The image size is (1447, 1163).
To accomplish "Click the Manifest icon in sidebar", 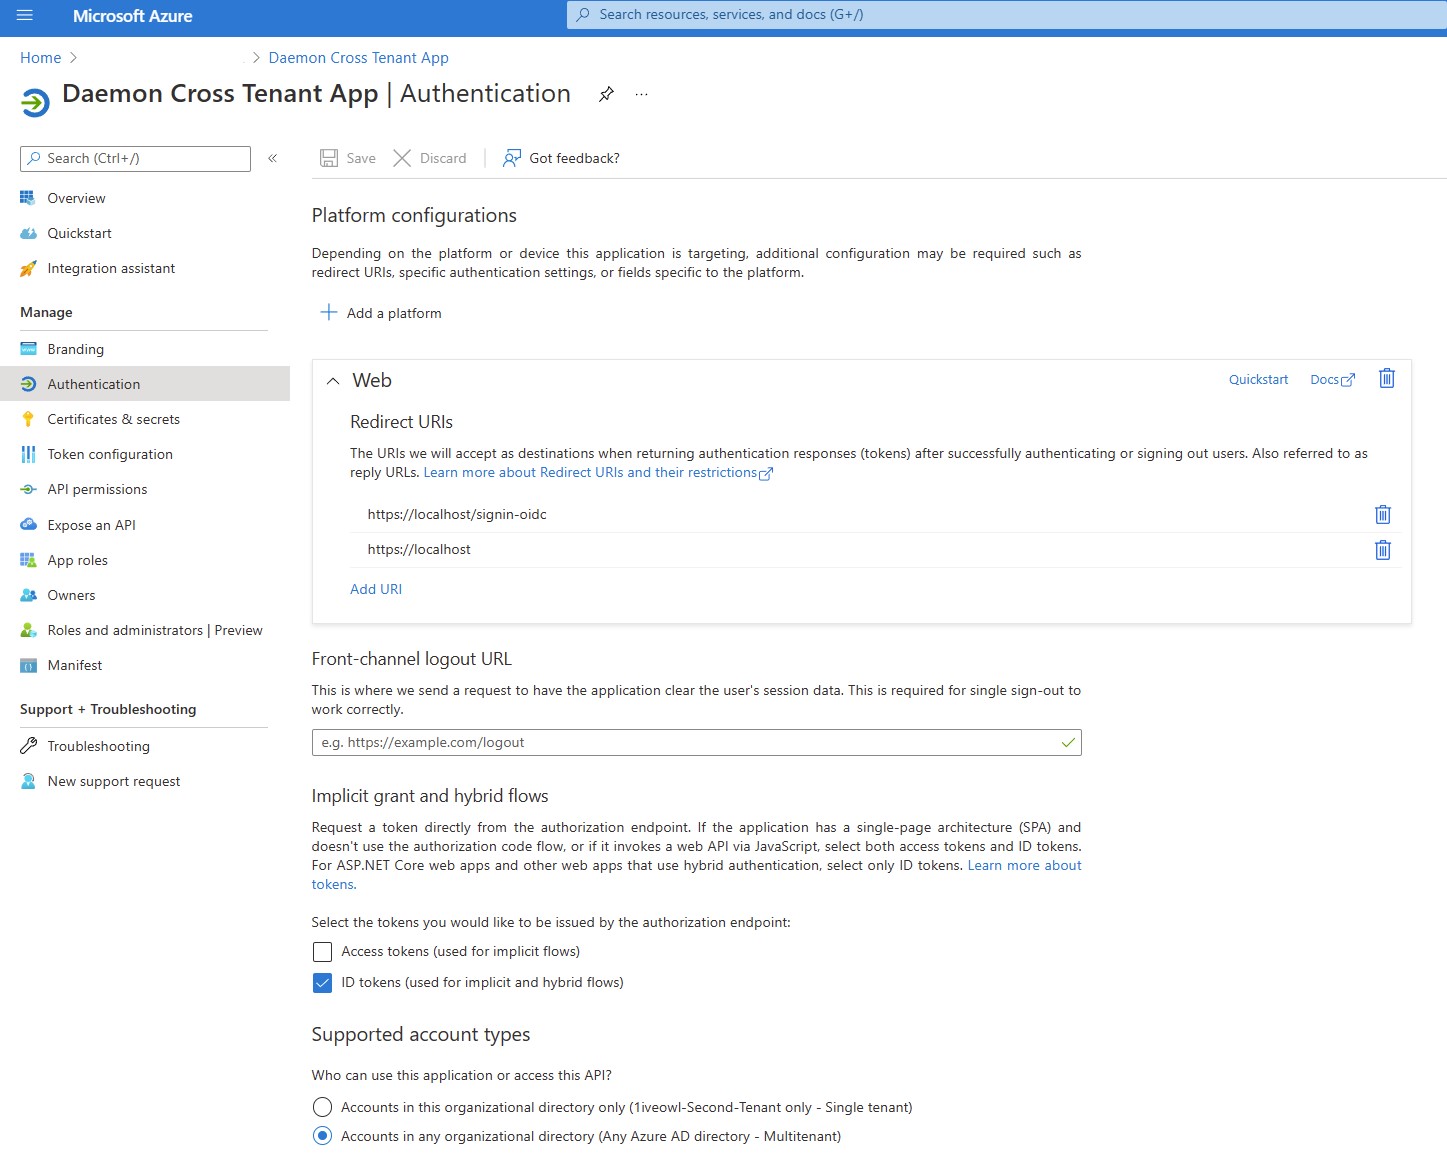I will point(28,665).
